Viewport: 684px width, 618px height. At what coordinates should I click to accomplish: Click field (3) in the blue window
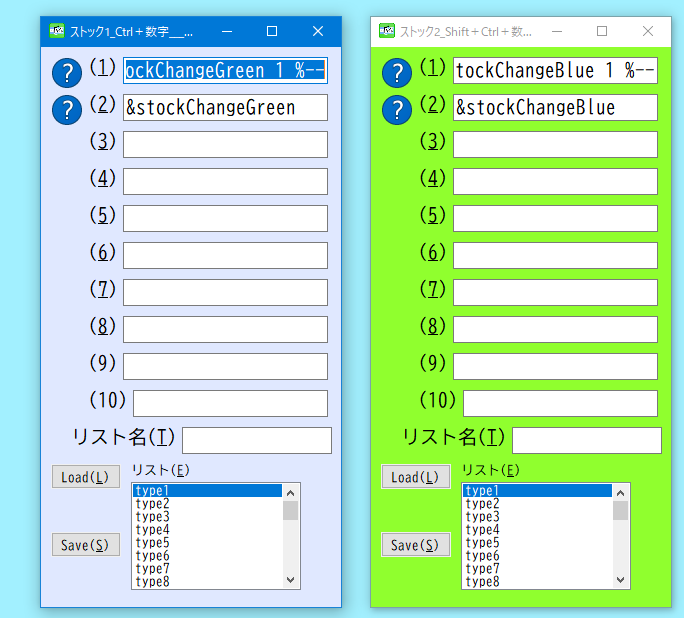tap(225, 144)
